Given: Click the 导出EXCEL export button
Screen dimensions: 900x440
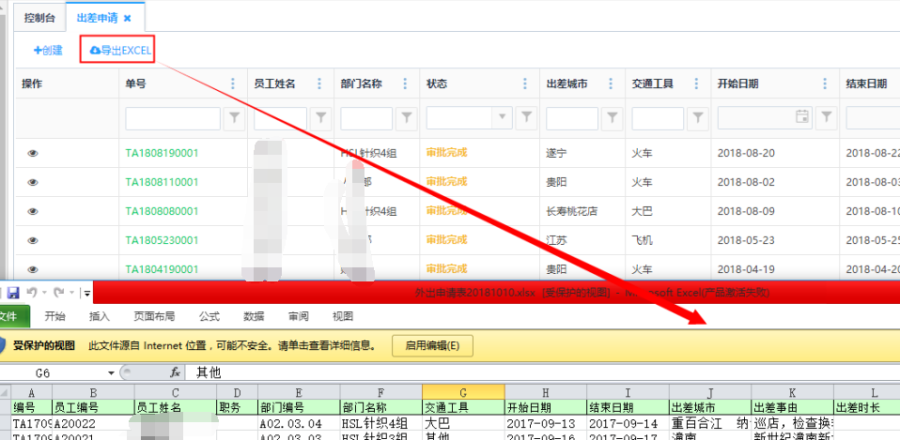Looking at the screenshot, I should pos(119,49).
